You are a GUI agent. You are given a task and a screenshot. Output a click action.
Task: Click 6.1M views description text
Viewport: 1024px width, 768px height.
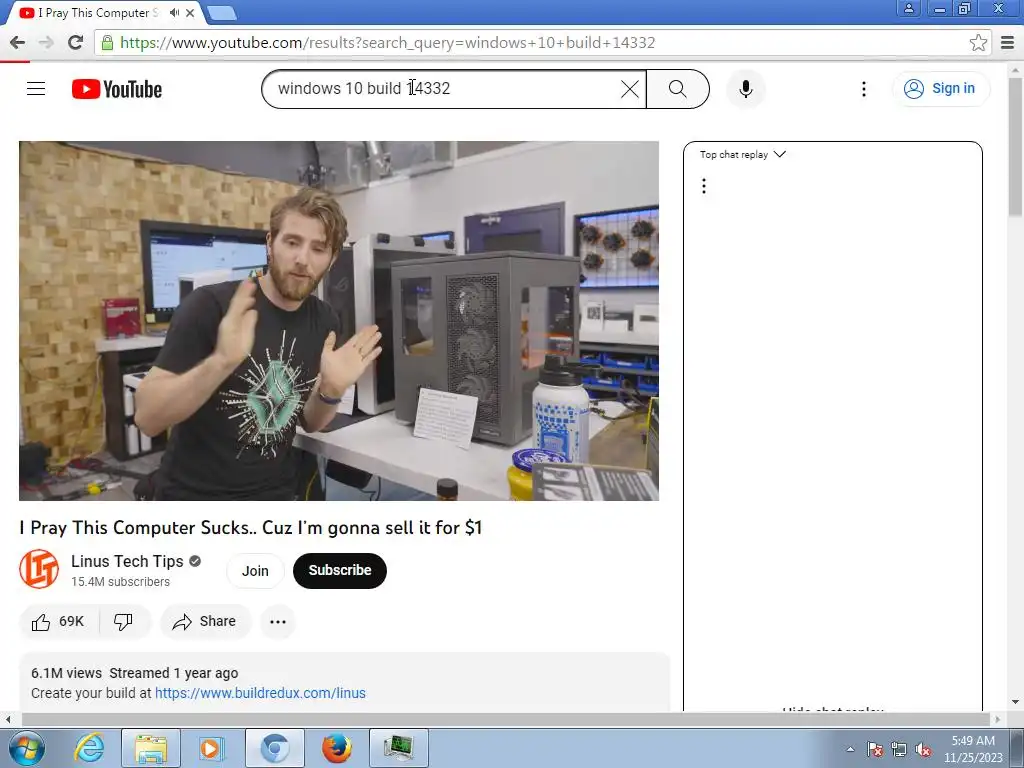pos(67,673)
